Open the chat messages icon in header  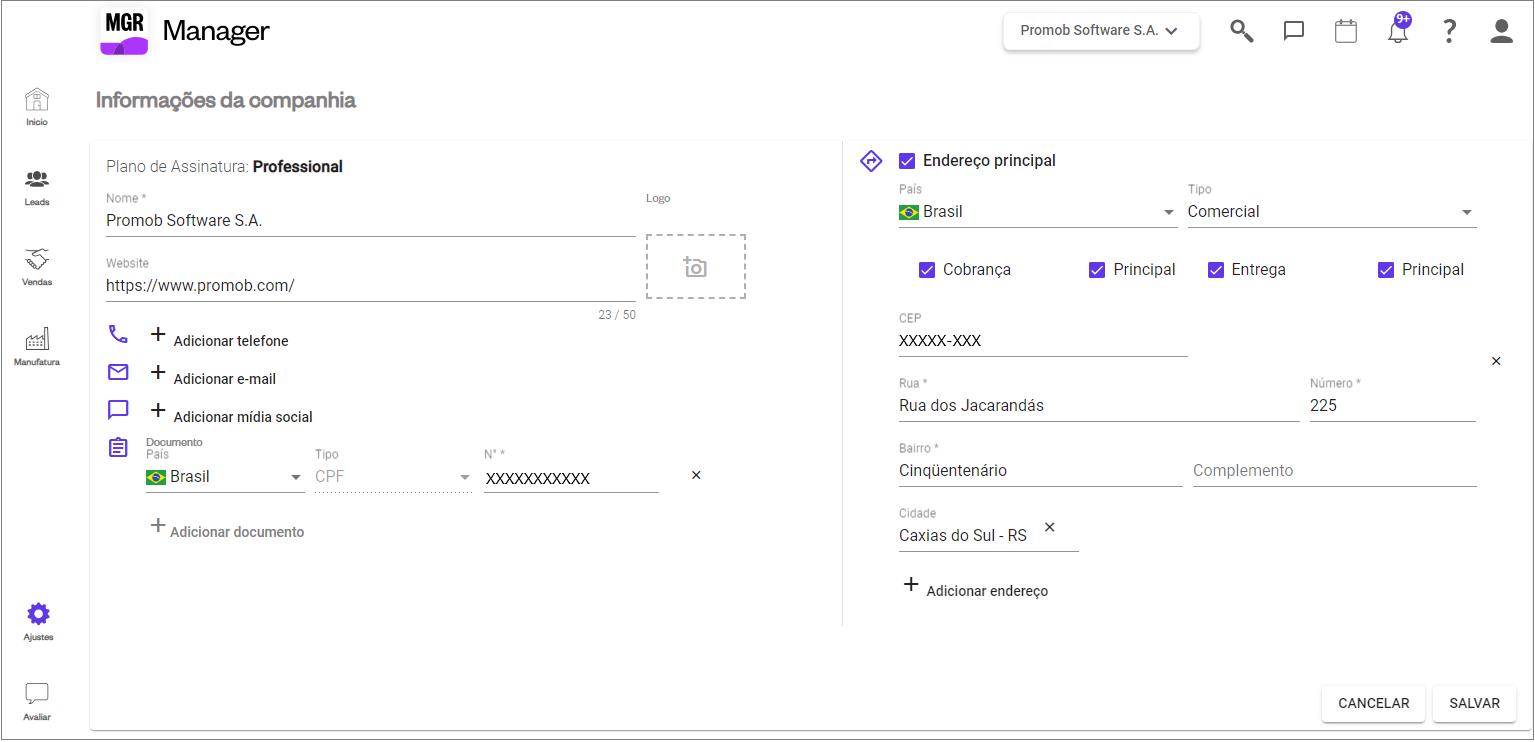pyautogui.click(x=1294, y=31)
